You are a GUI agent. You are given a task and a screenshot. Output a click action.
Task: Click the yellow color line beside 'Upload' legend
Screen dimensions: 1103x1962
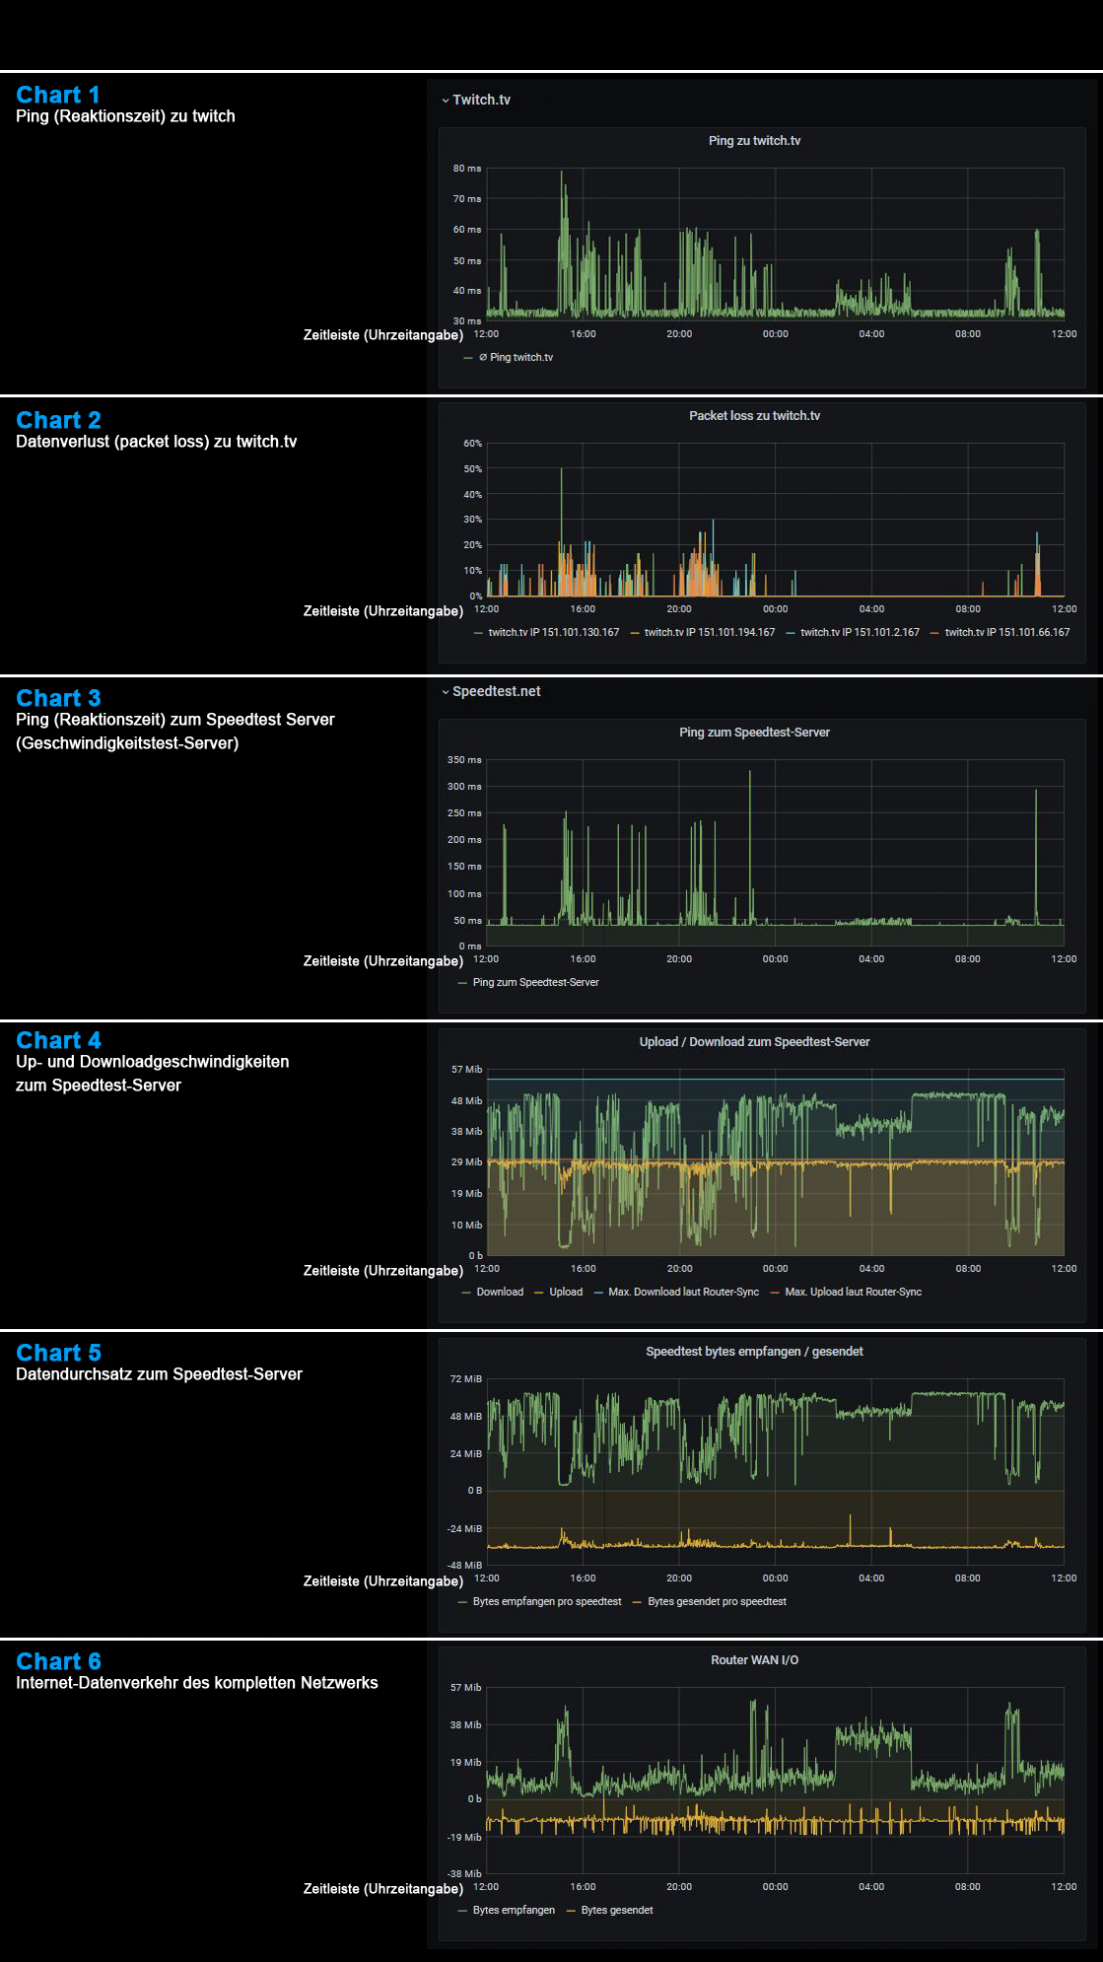[x=539, y=1292]
